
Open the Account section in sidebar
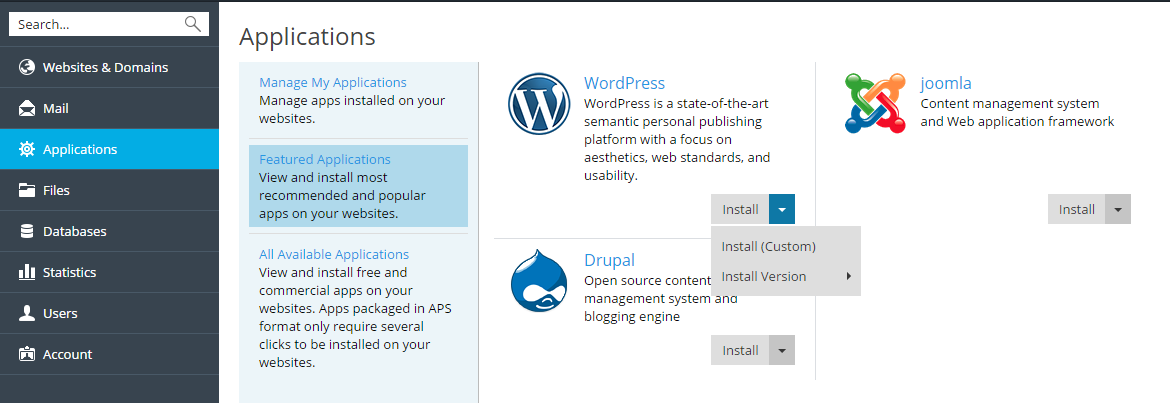tap(67, 354)
